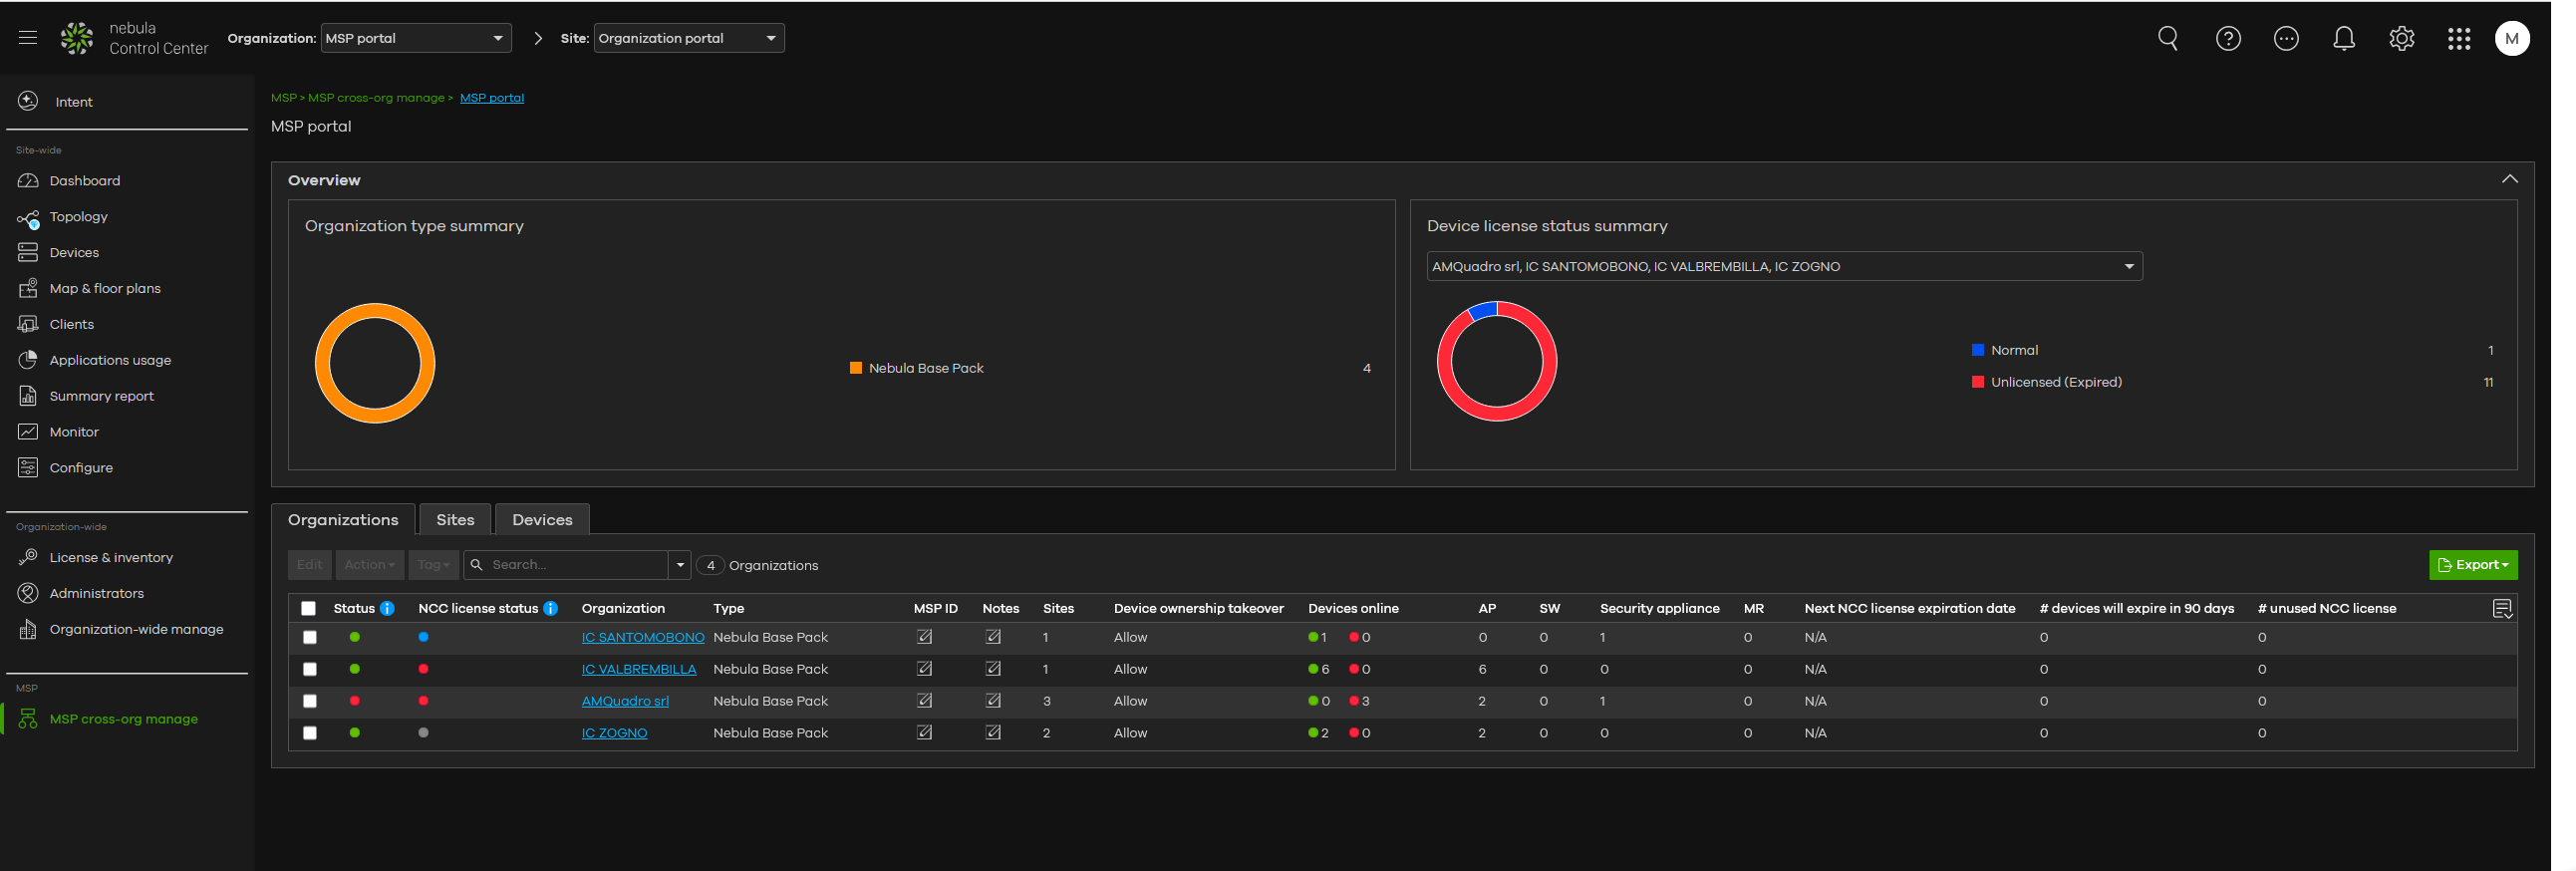The height and width of the screenshot is (871, 2576).
Task: Edit Notes for IC VALBREMBILLA
Action: pyautogui.click(x=993, y=669)
